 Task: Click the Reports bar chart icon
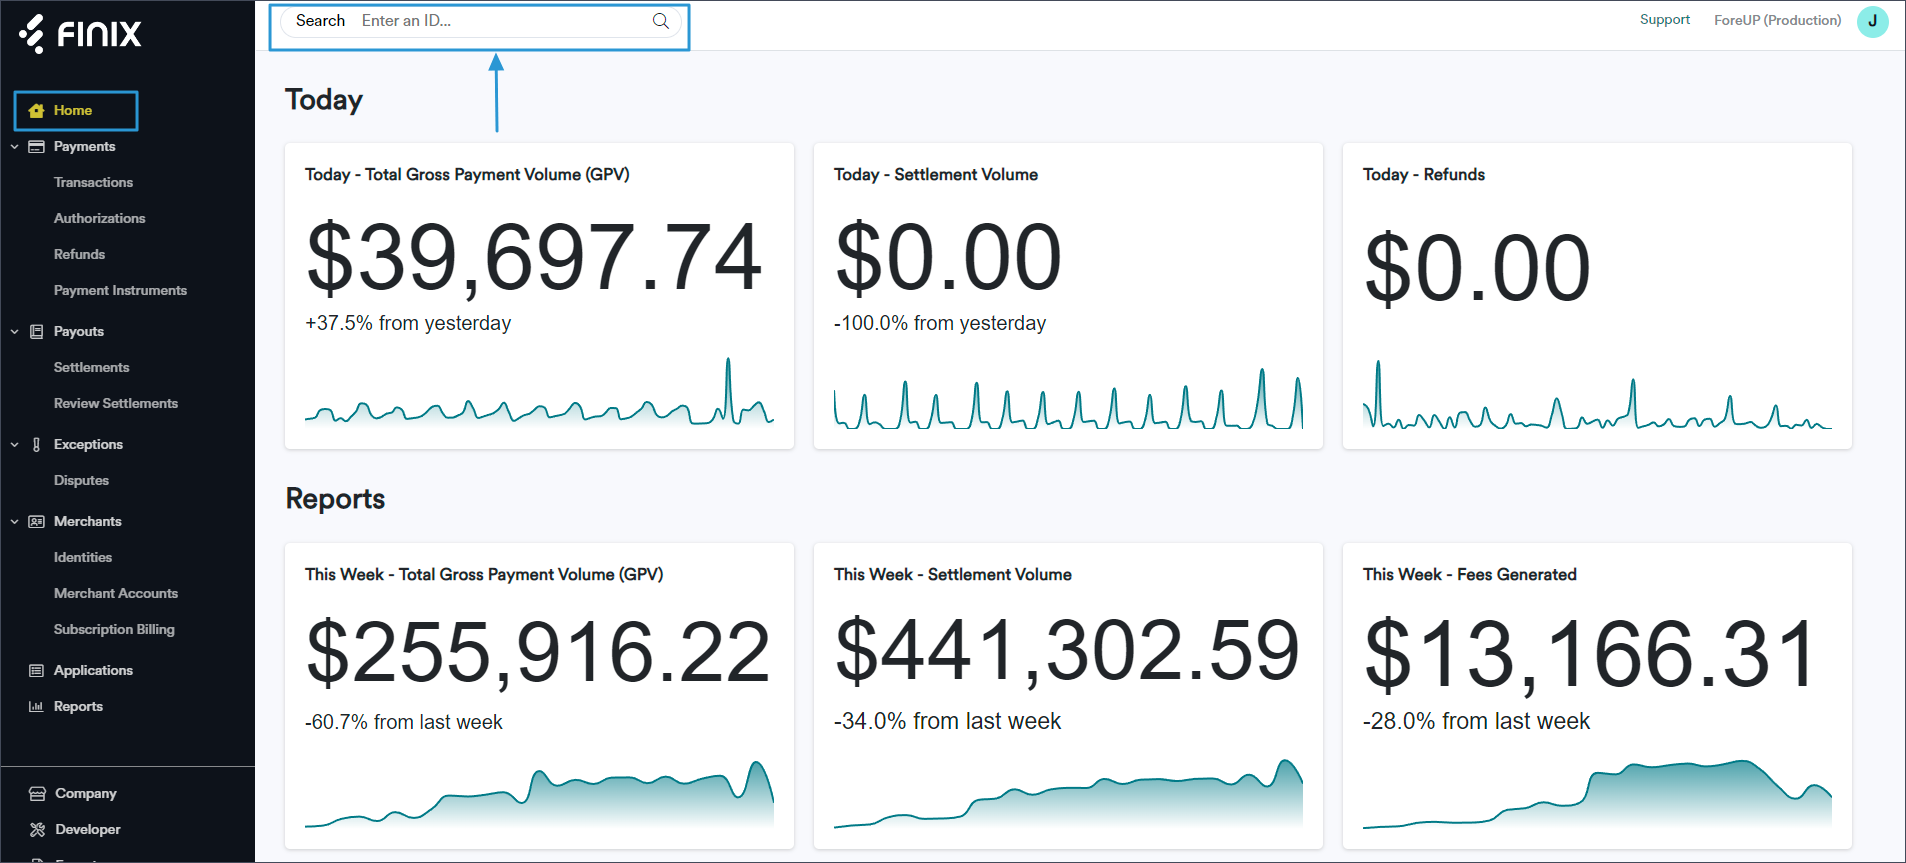tap(37, 707)
